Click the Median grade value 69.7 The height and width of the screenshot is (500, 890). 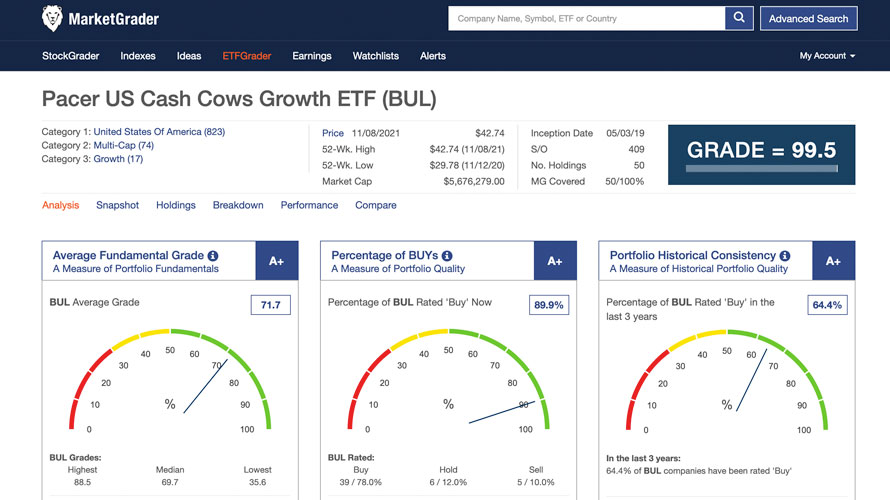pos(170,482)
